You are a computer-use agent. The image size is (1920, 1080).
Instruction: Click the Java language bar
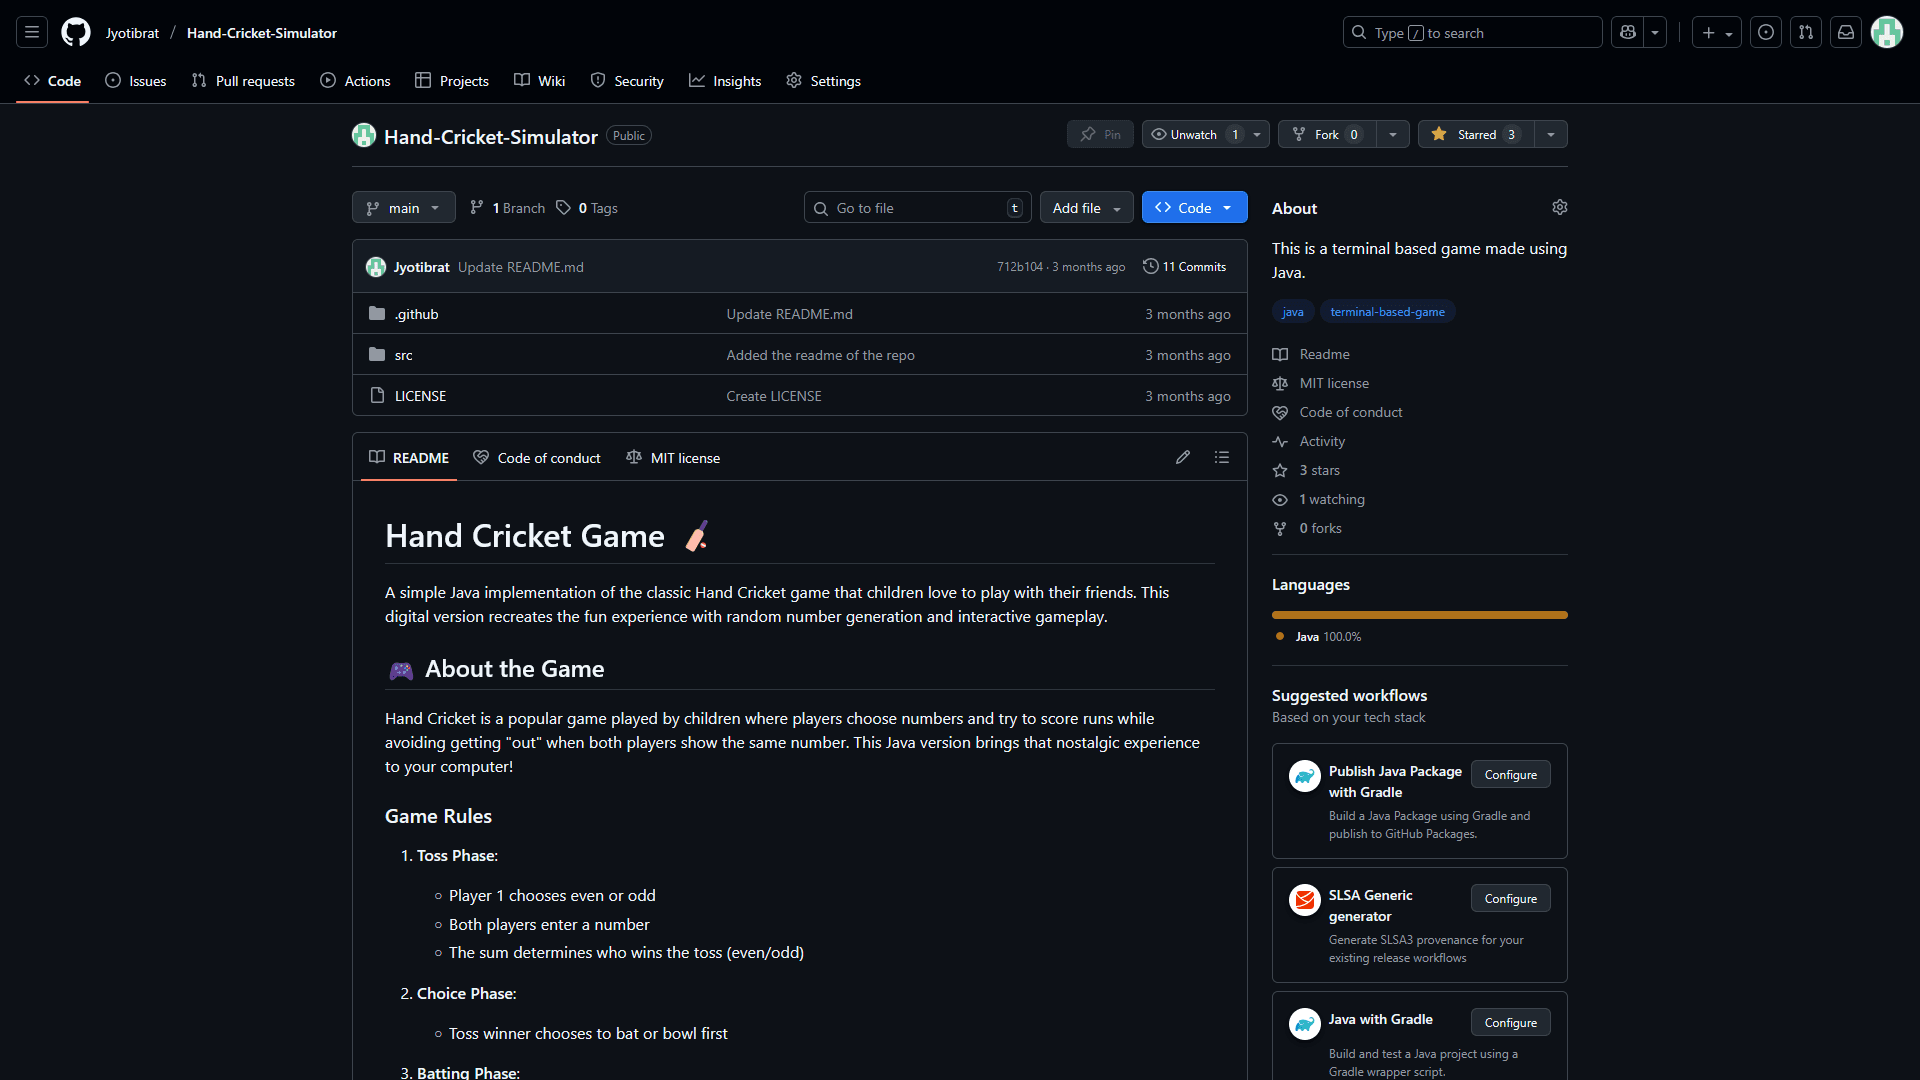pyautogui.click(x=1419, y=615)
